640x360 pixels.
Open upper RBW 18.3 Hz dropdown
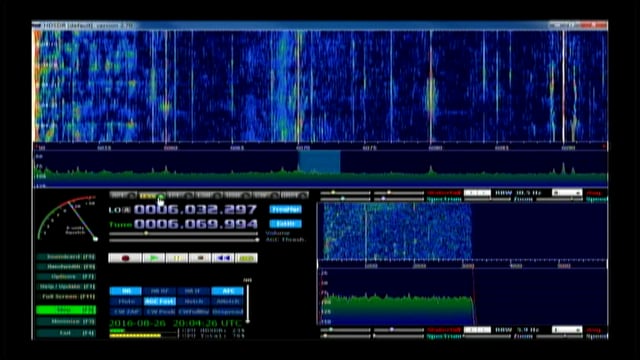point(567,193)
